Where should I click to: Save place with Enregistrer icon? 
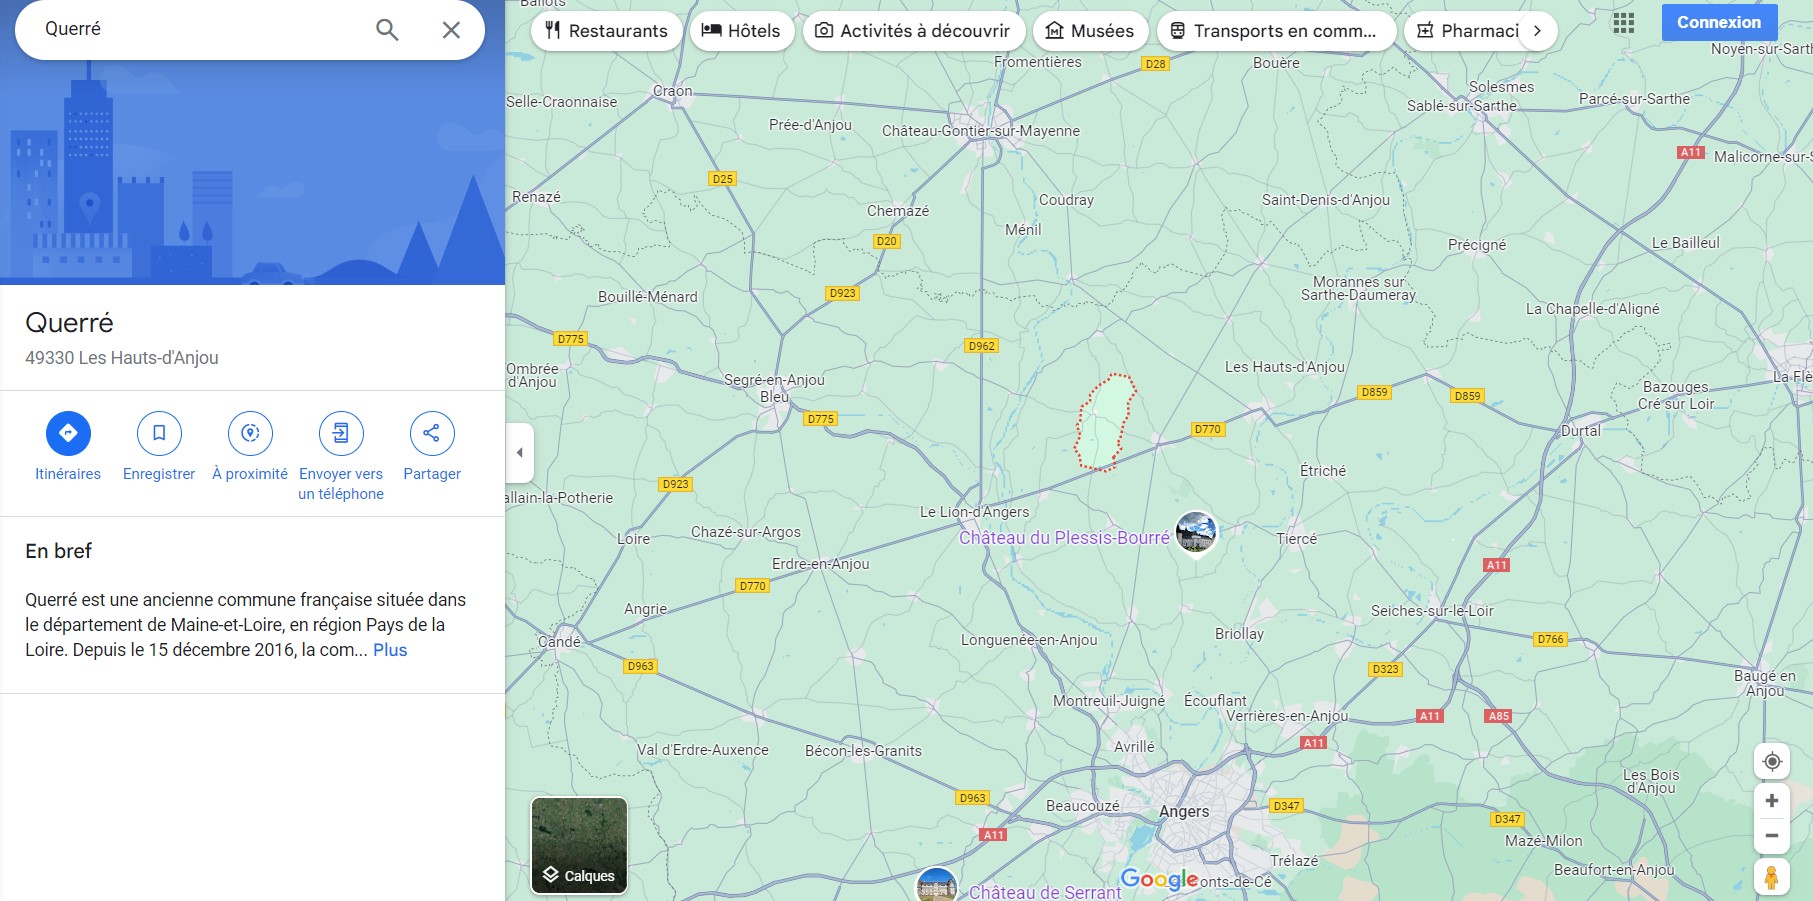159,433
